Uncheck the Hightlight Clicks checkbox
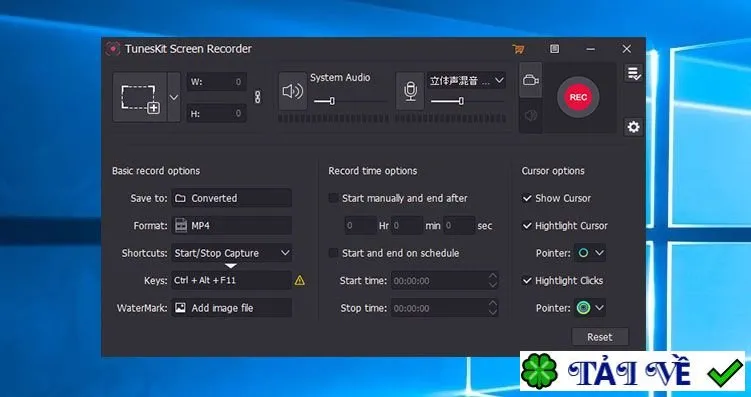Screen dimensions: 751x397 [x=527, y=281]
